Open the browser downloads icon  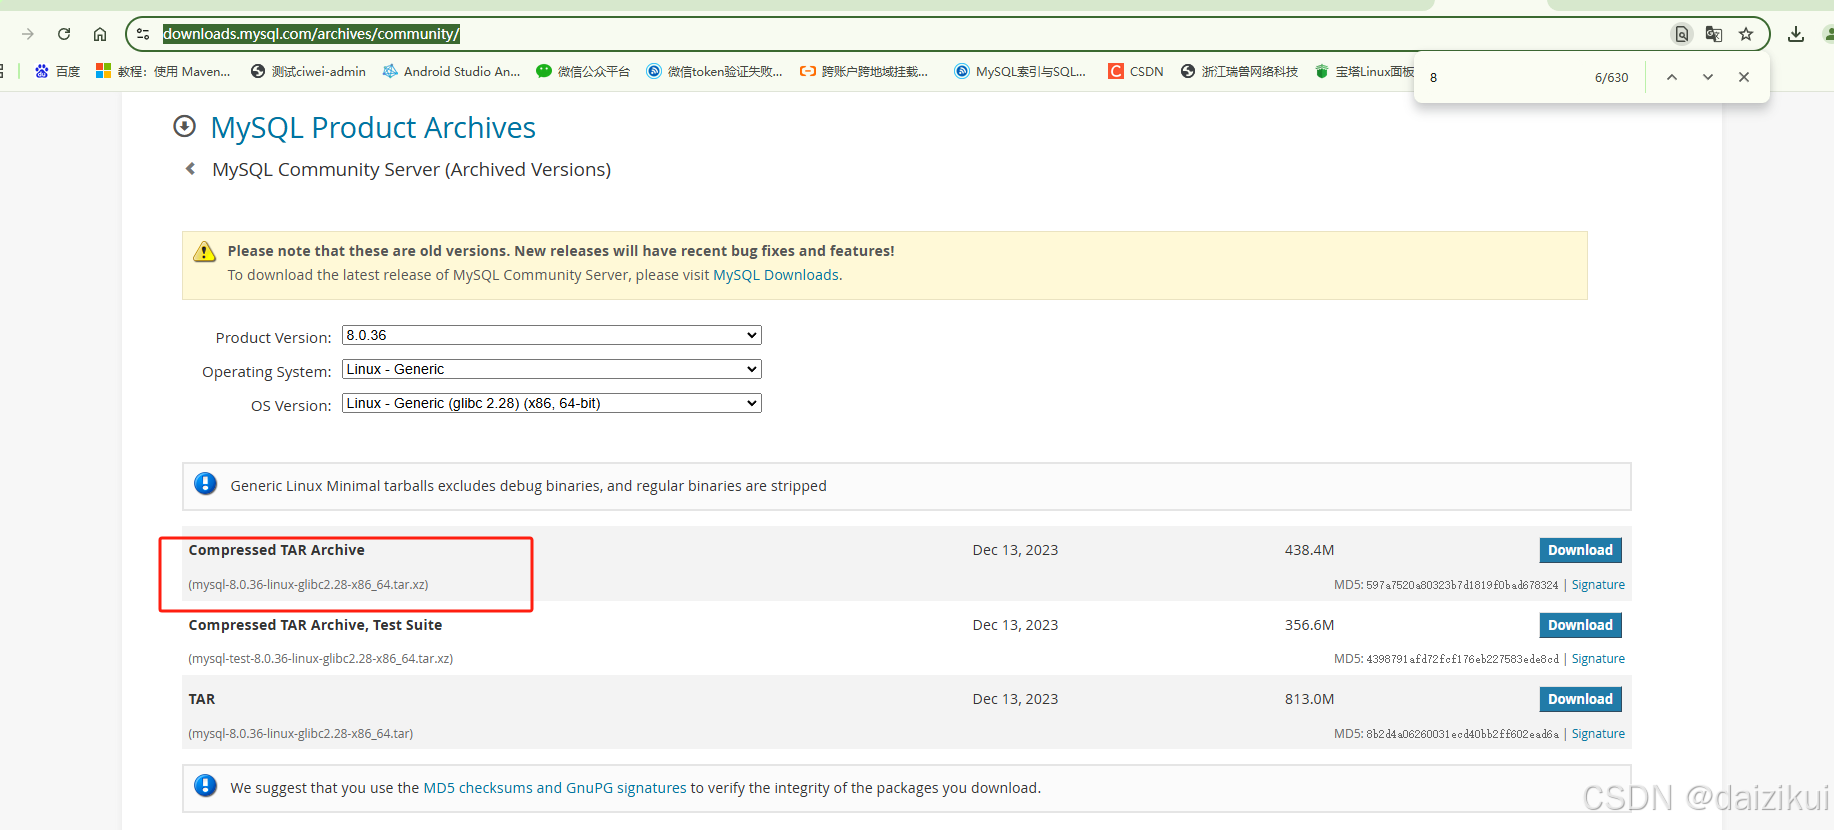pos(1796,34)
